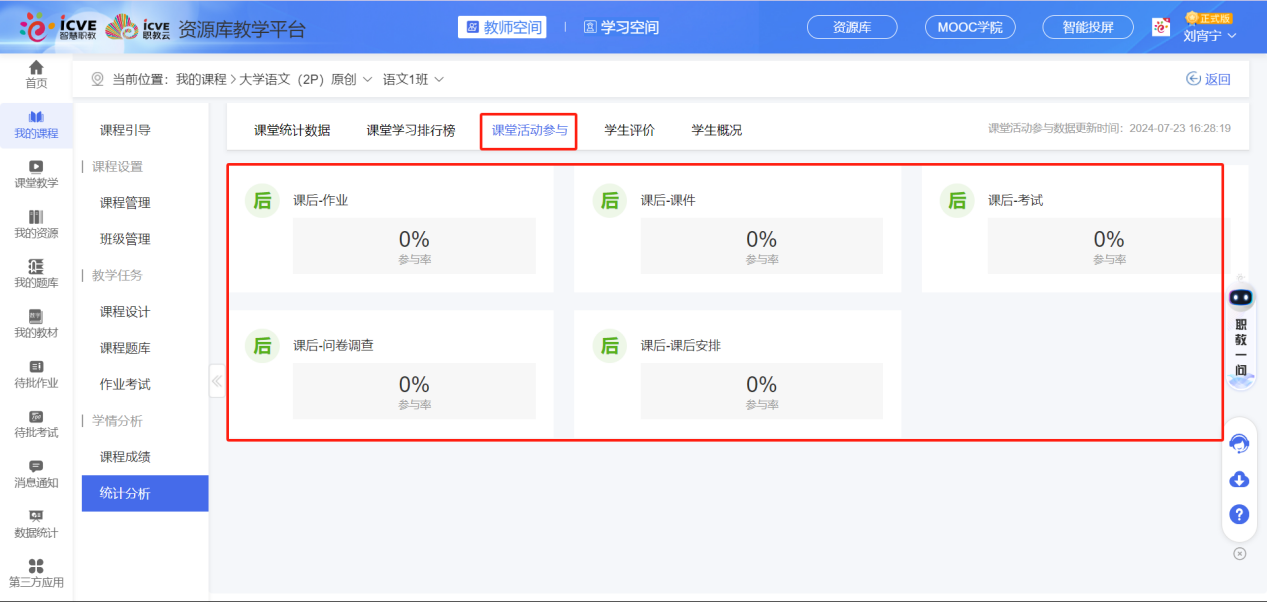This screenshot has height=602, width=1267.
Task: Open 资源库 from the top bar
Action: (851, 27)
